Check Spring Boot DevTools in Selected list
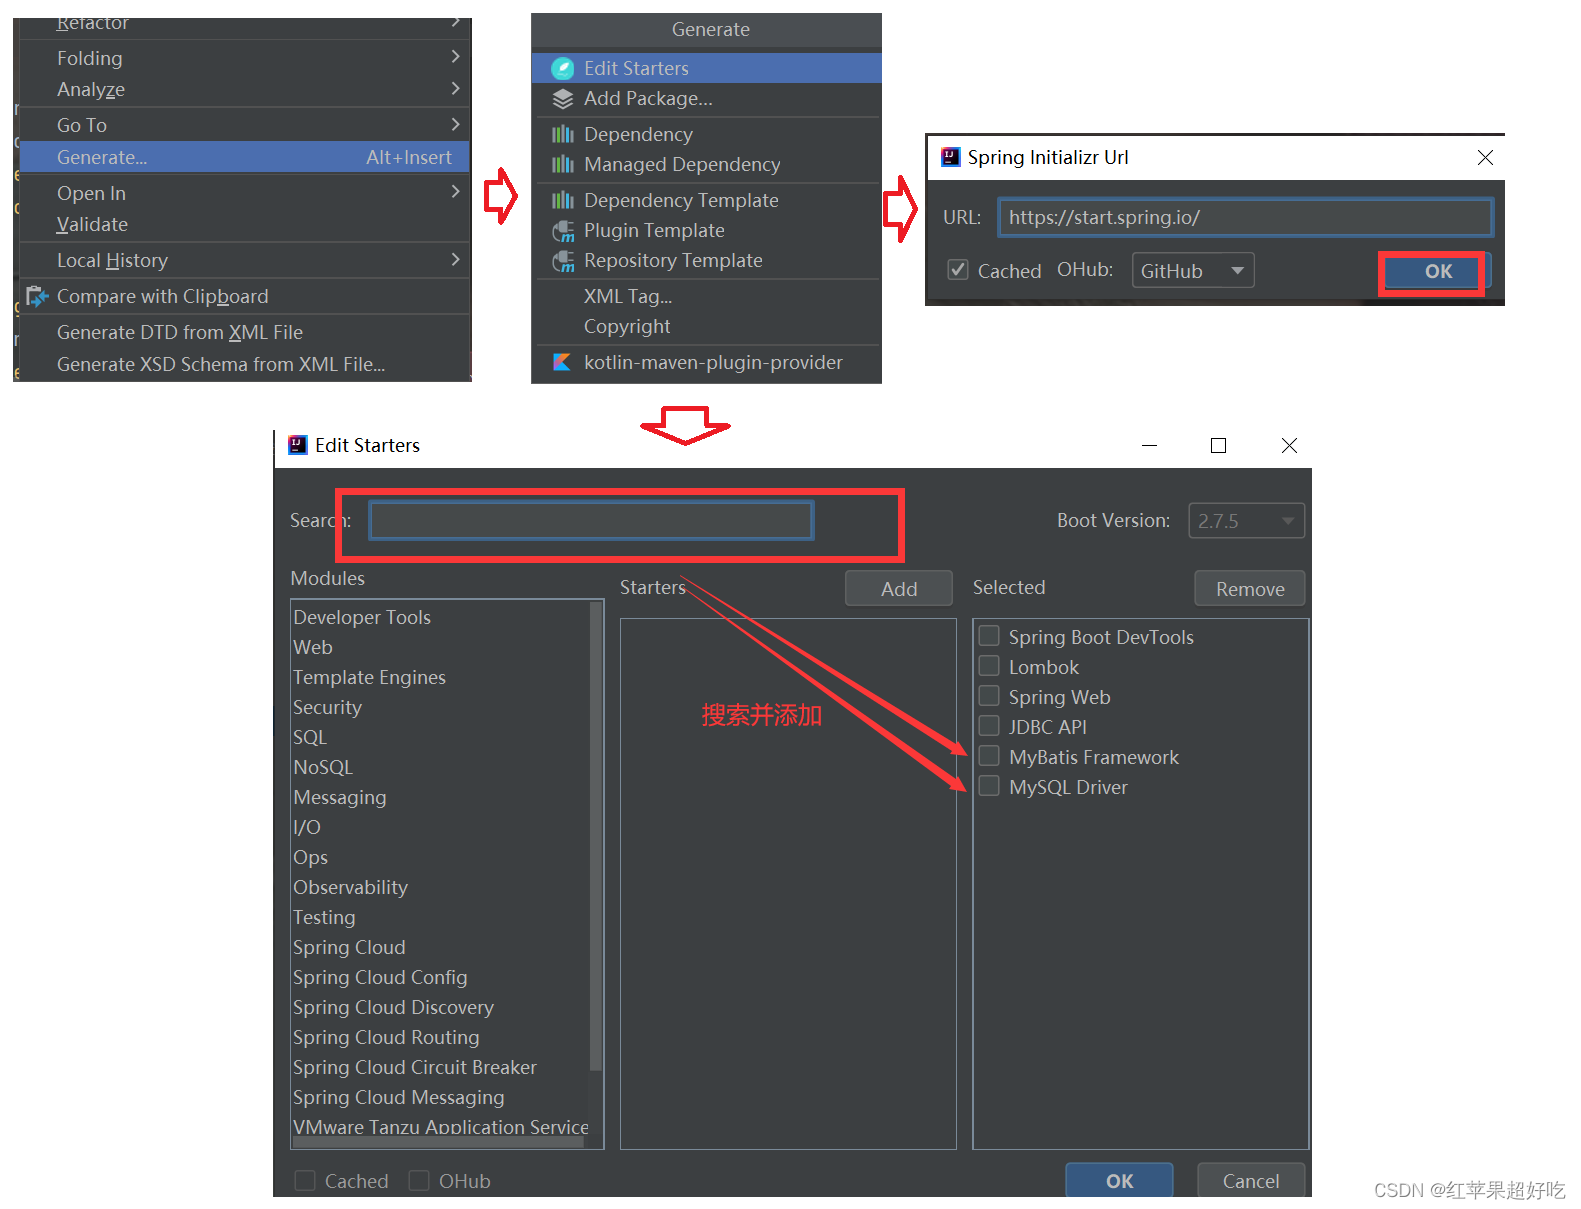Screen dimensions: 1581x1209 tap(989, 636)
